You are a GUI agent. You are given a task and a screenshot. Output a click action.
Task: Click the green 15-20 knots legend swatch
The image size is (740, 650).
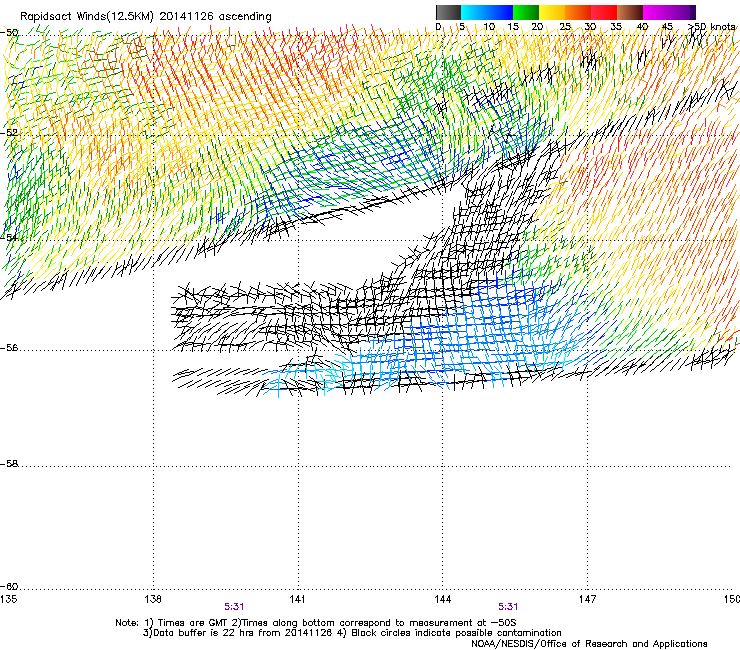pos(526,12)
